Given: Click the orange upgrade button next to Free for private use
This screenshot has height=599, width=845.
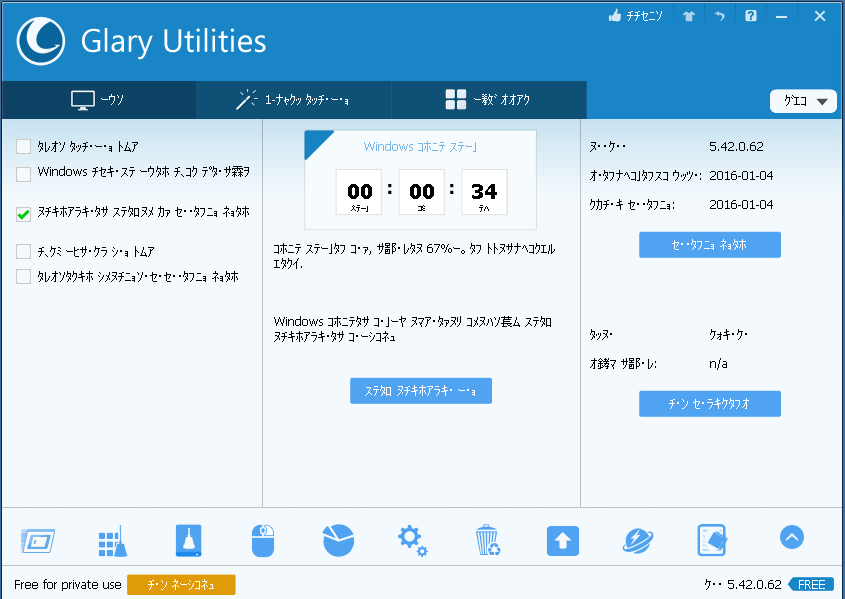Looking at the screenshot, I should click(x=181, y=585).
